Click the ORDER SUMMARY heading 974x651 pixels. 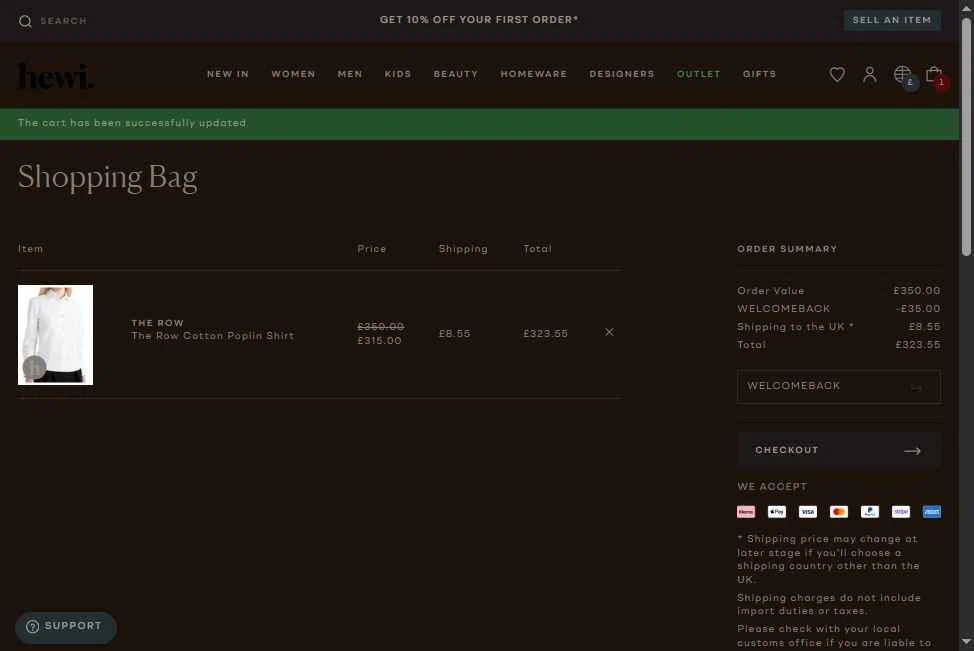coord(787,249)
